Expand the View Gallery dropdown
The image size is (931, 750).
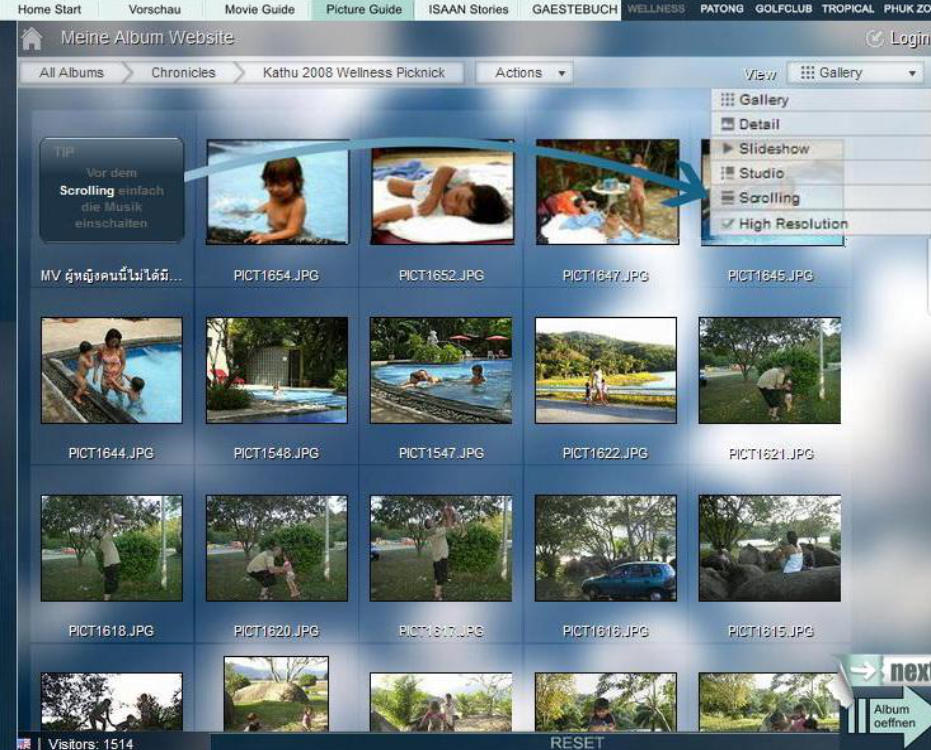855,73
